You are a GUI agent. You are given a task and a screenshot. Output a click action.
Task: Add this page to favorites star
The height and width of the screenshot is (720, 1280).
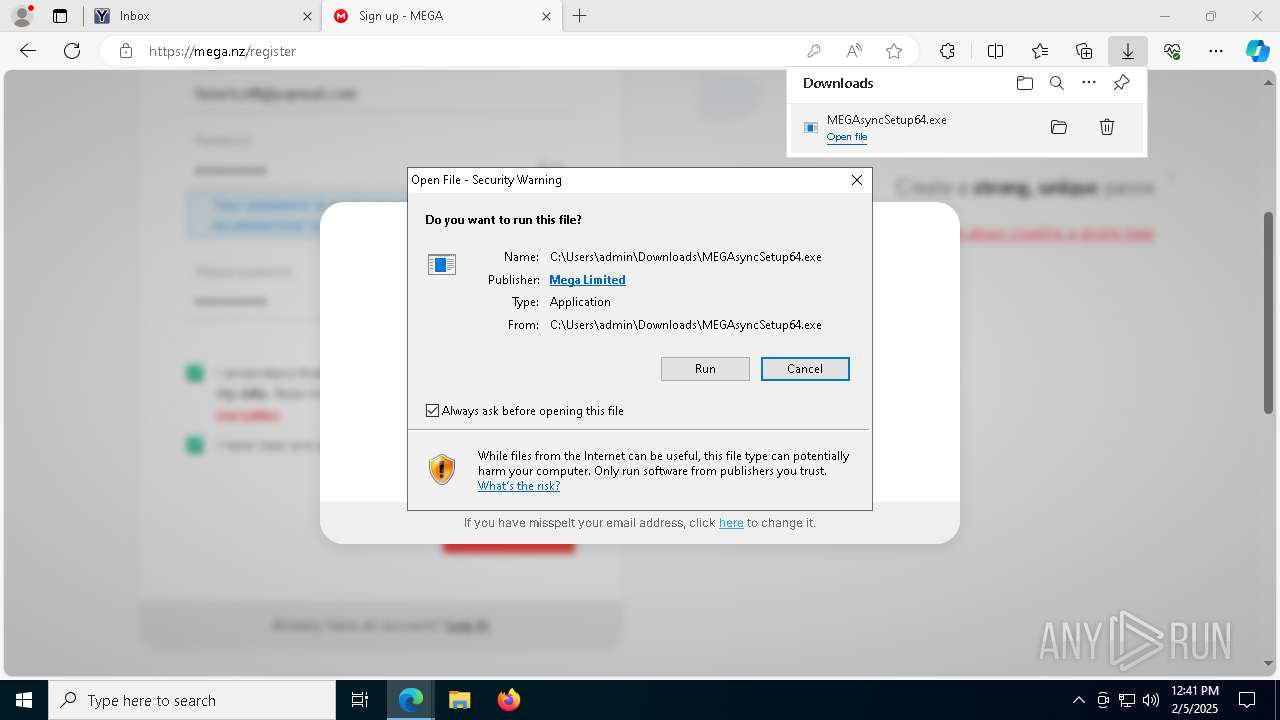click(x=894, y=51)
